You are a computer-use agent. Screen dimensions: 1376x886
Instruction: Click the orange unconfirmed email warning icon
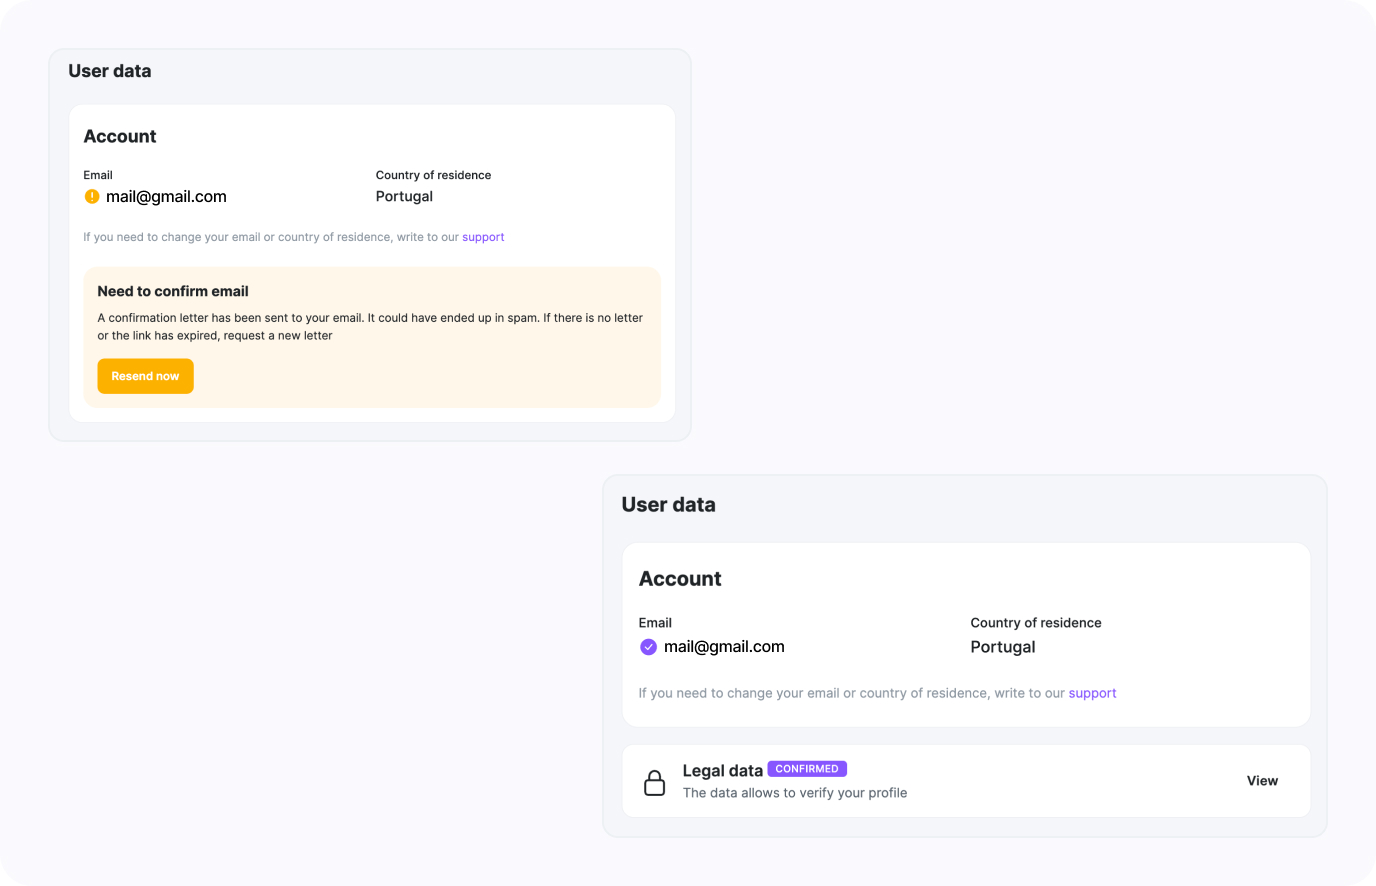pyautogui.click(x=92, y=197)
